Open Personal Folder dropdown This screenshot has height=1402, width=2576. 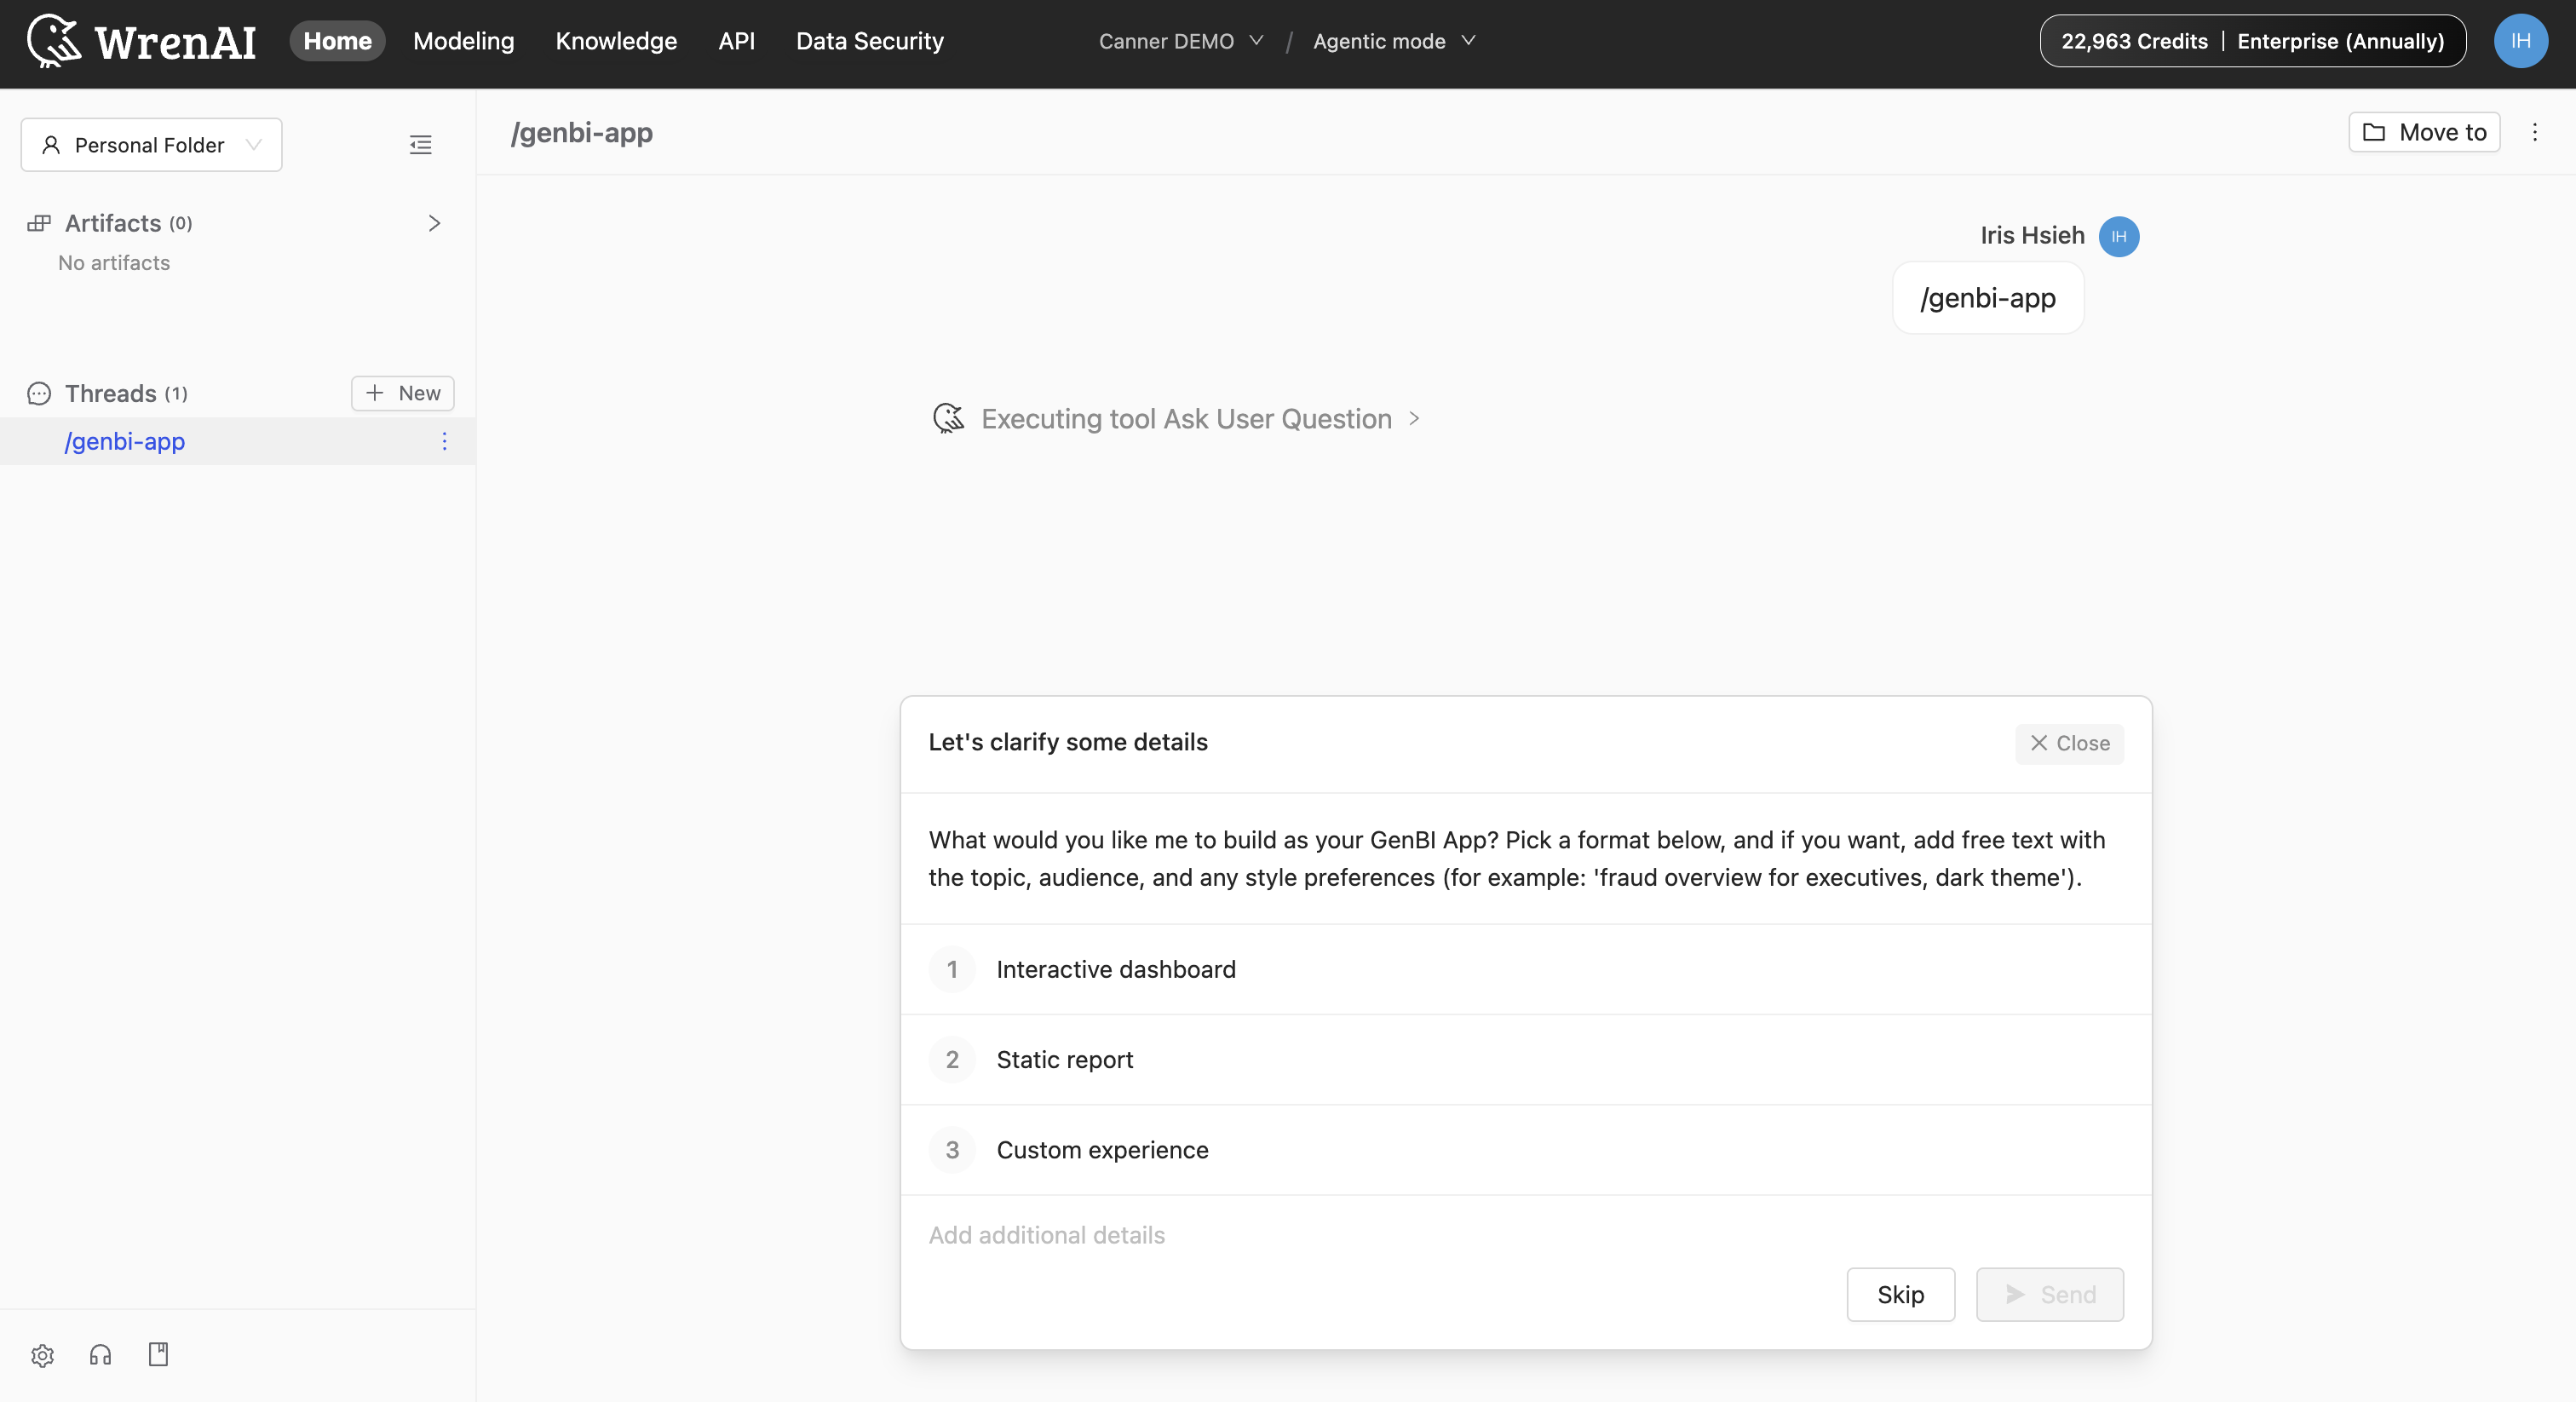[152, 145]
